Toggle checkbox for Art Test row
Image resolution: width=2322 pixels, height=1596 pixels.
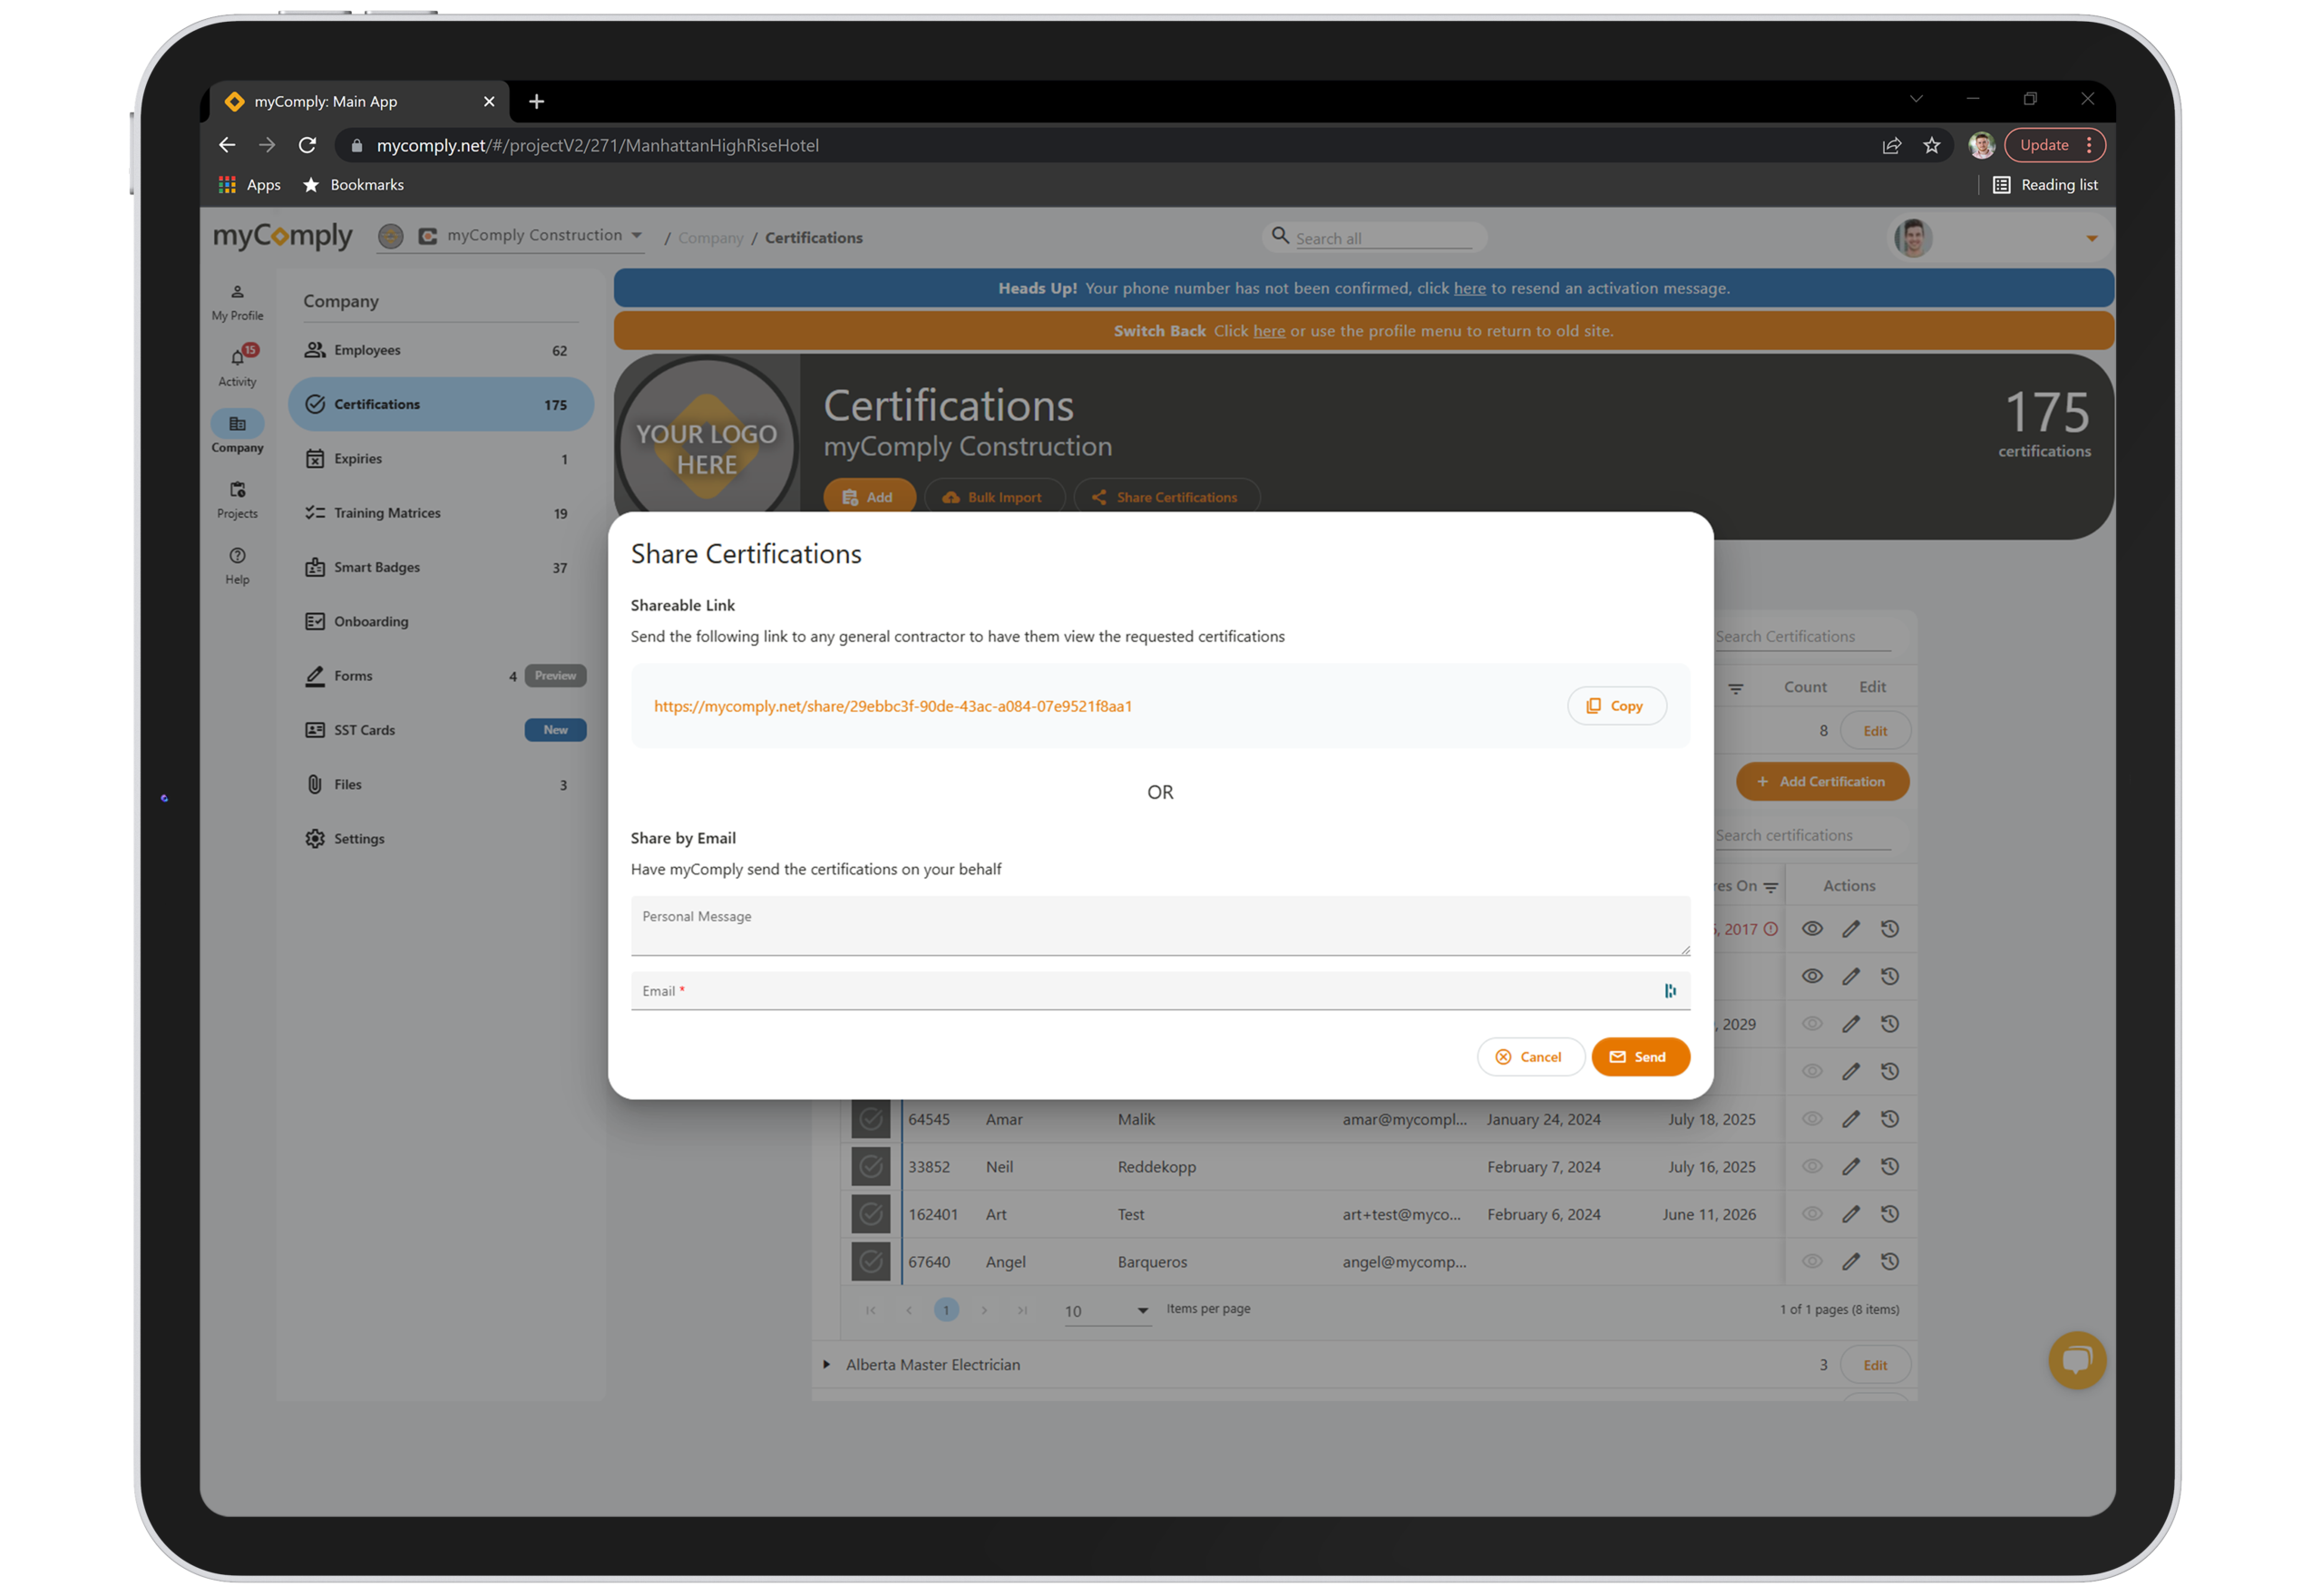[870, 1214]
